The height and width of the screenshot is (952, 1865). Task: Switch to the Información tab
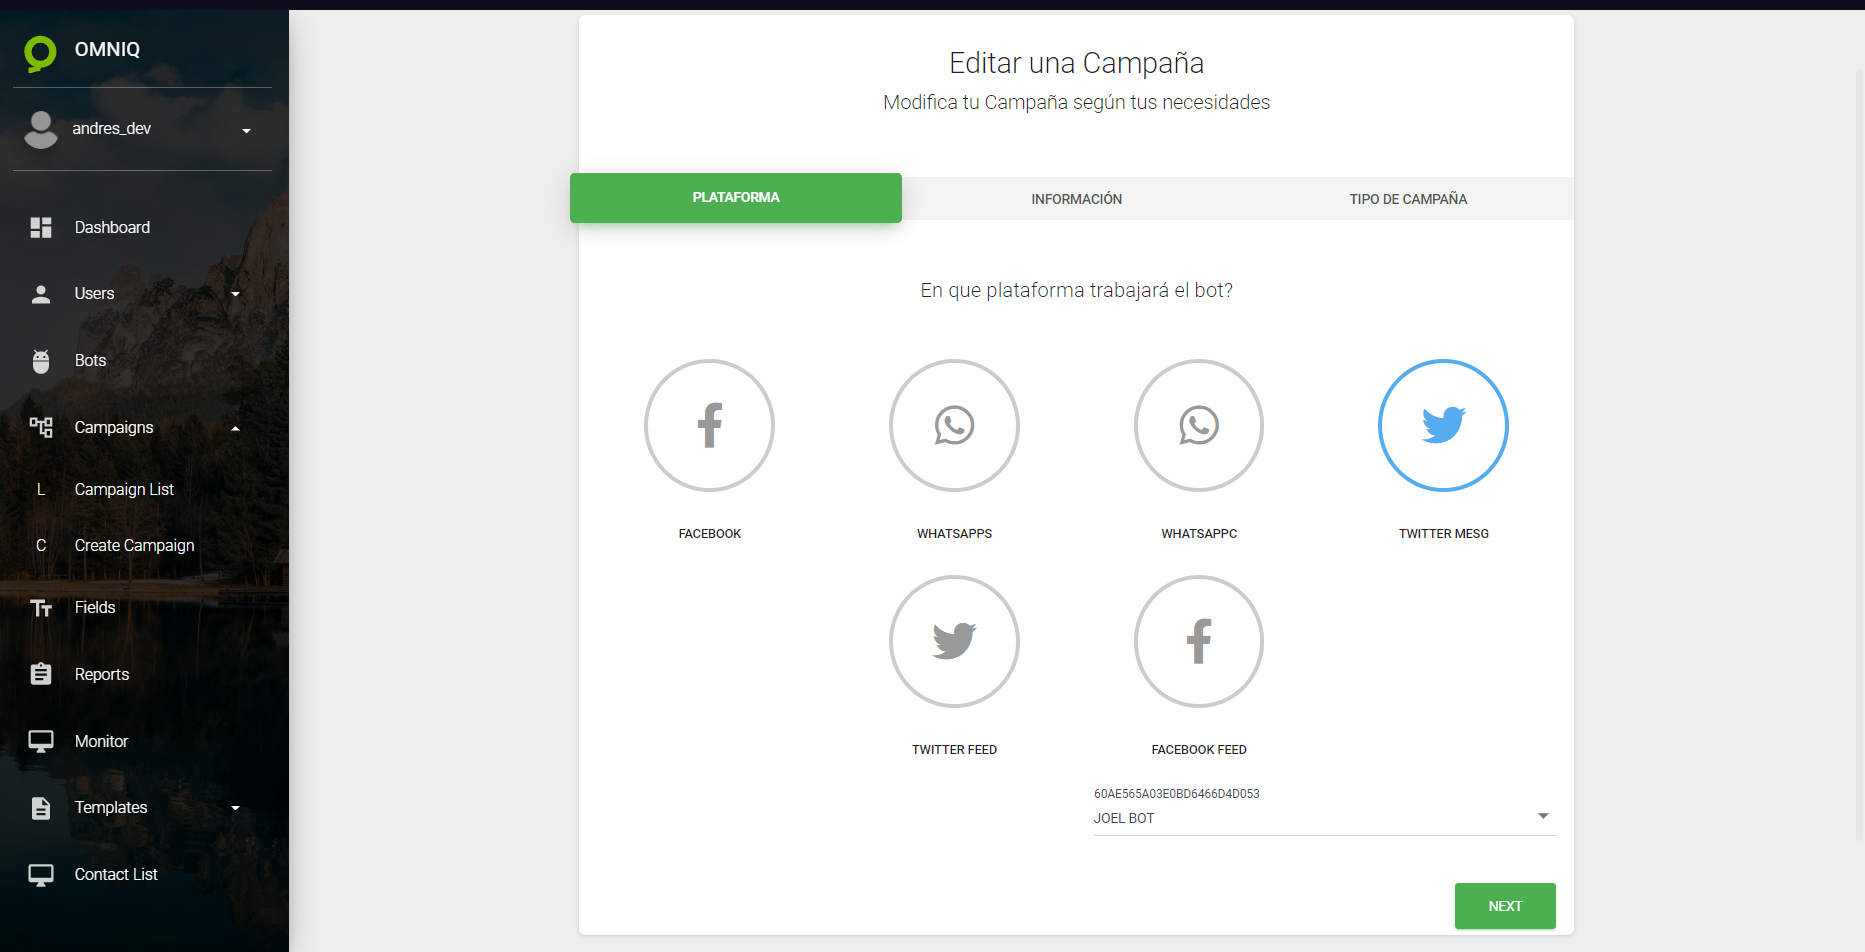tap(1076, 199)
